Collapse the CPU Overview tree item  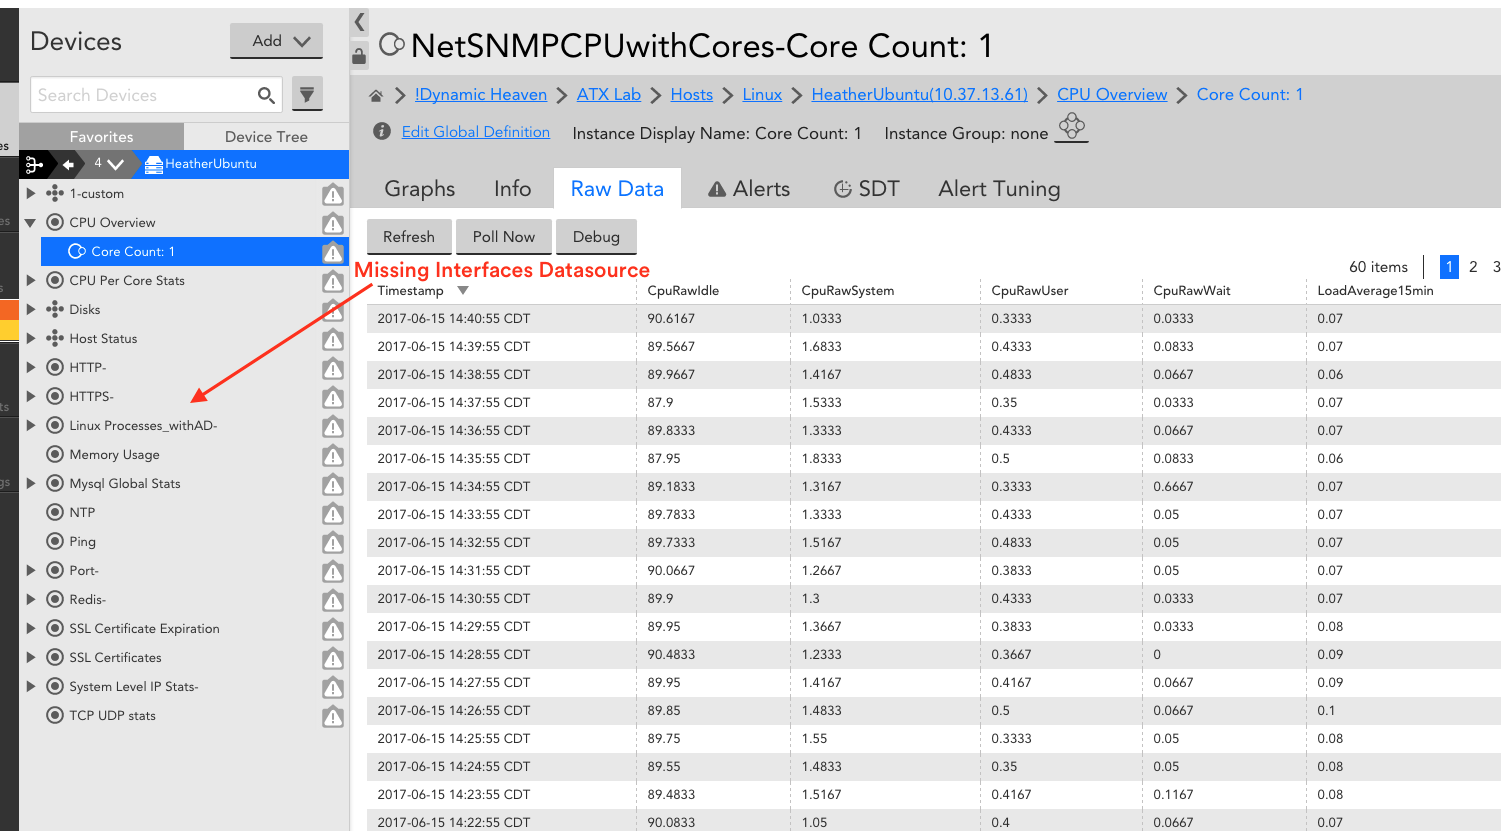(30, 222)
